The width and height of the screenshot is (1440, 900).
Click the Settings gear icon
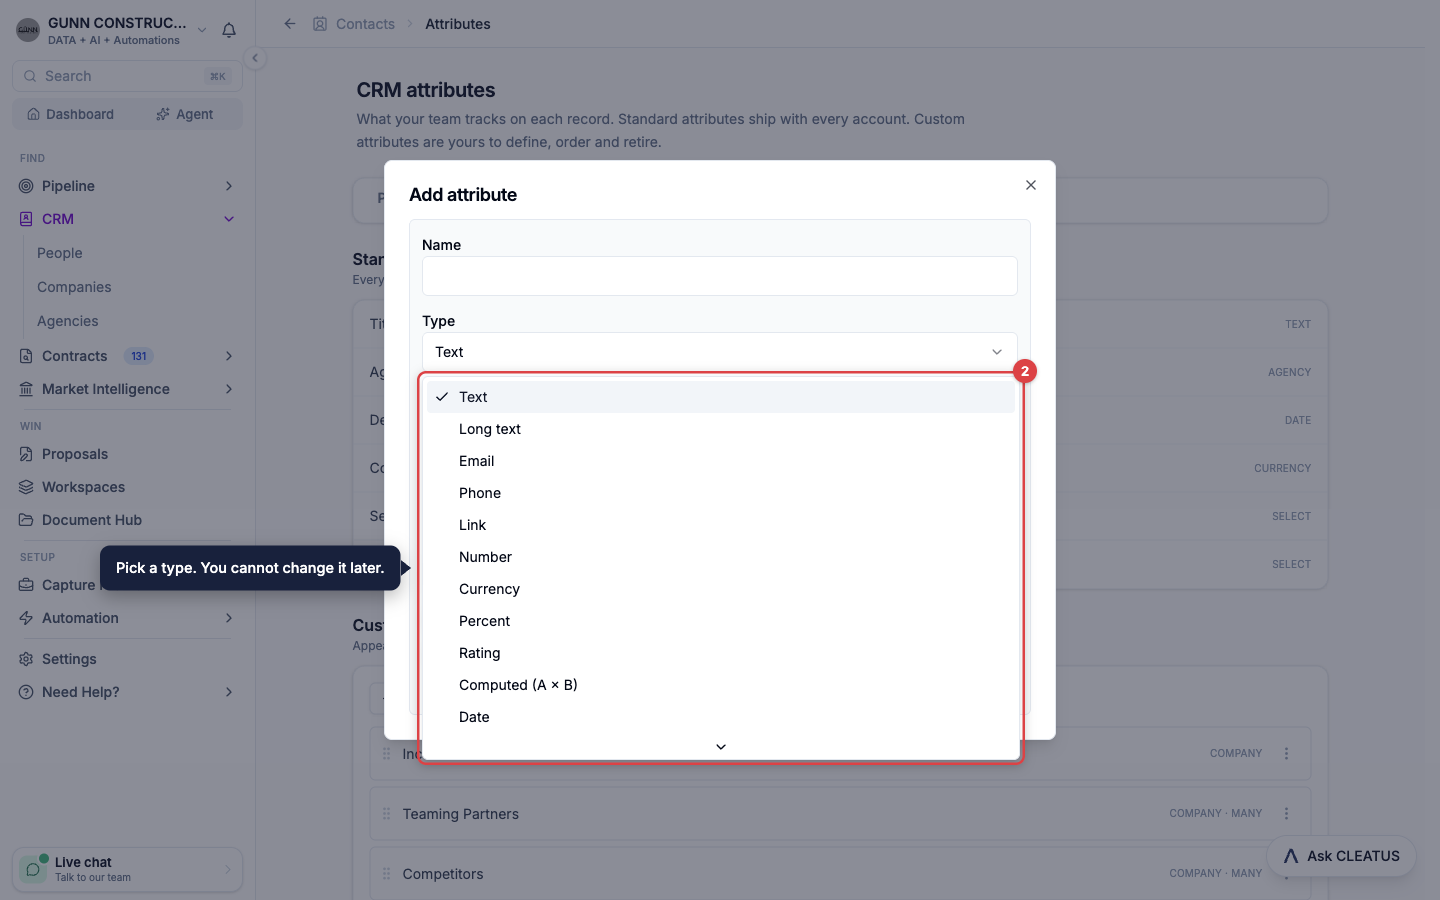(26, 659)
